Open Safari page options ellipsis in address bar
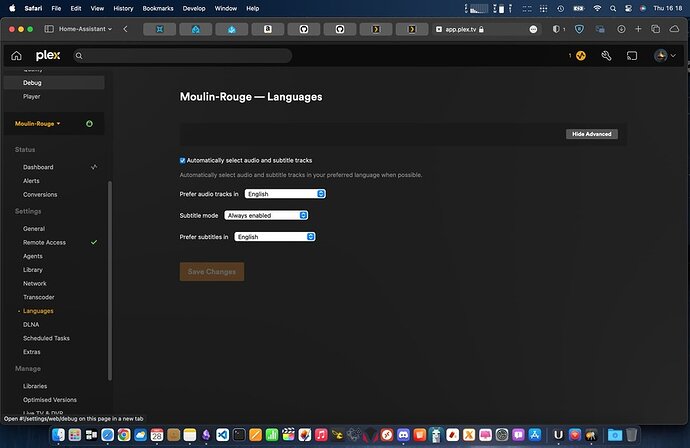This screenshot has width=690, height=448. [x=533, y=29]
